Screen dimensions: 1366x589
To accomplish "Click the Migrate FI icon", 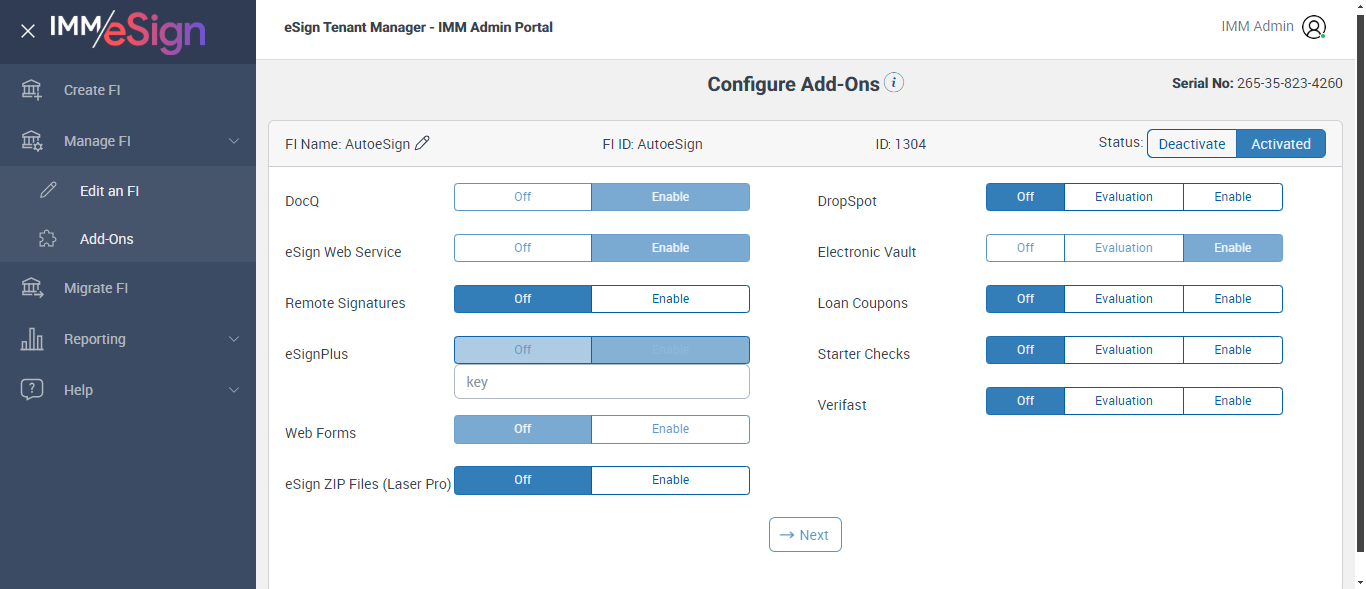I will (32, 288).
